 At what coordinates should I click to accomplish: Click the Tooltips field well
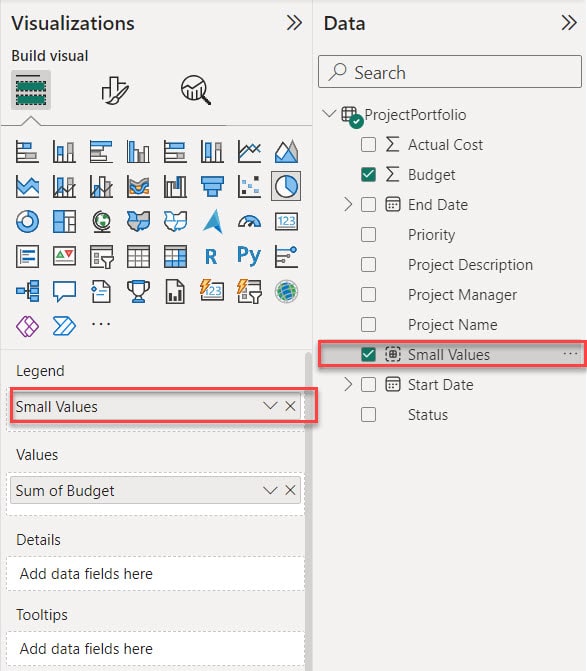click(155, 649)
